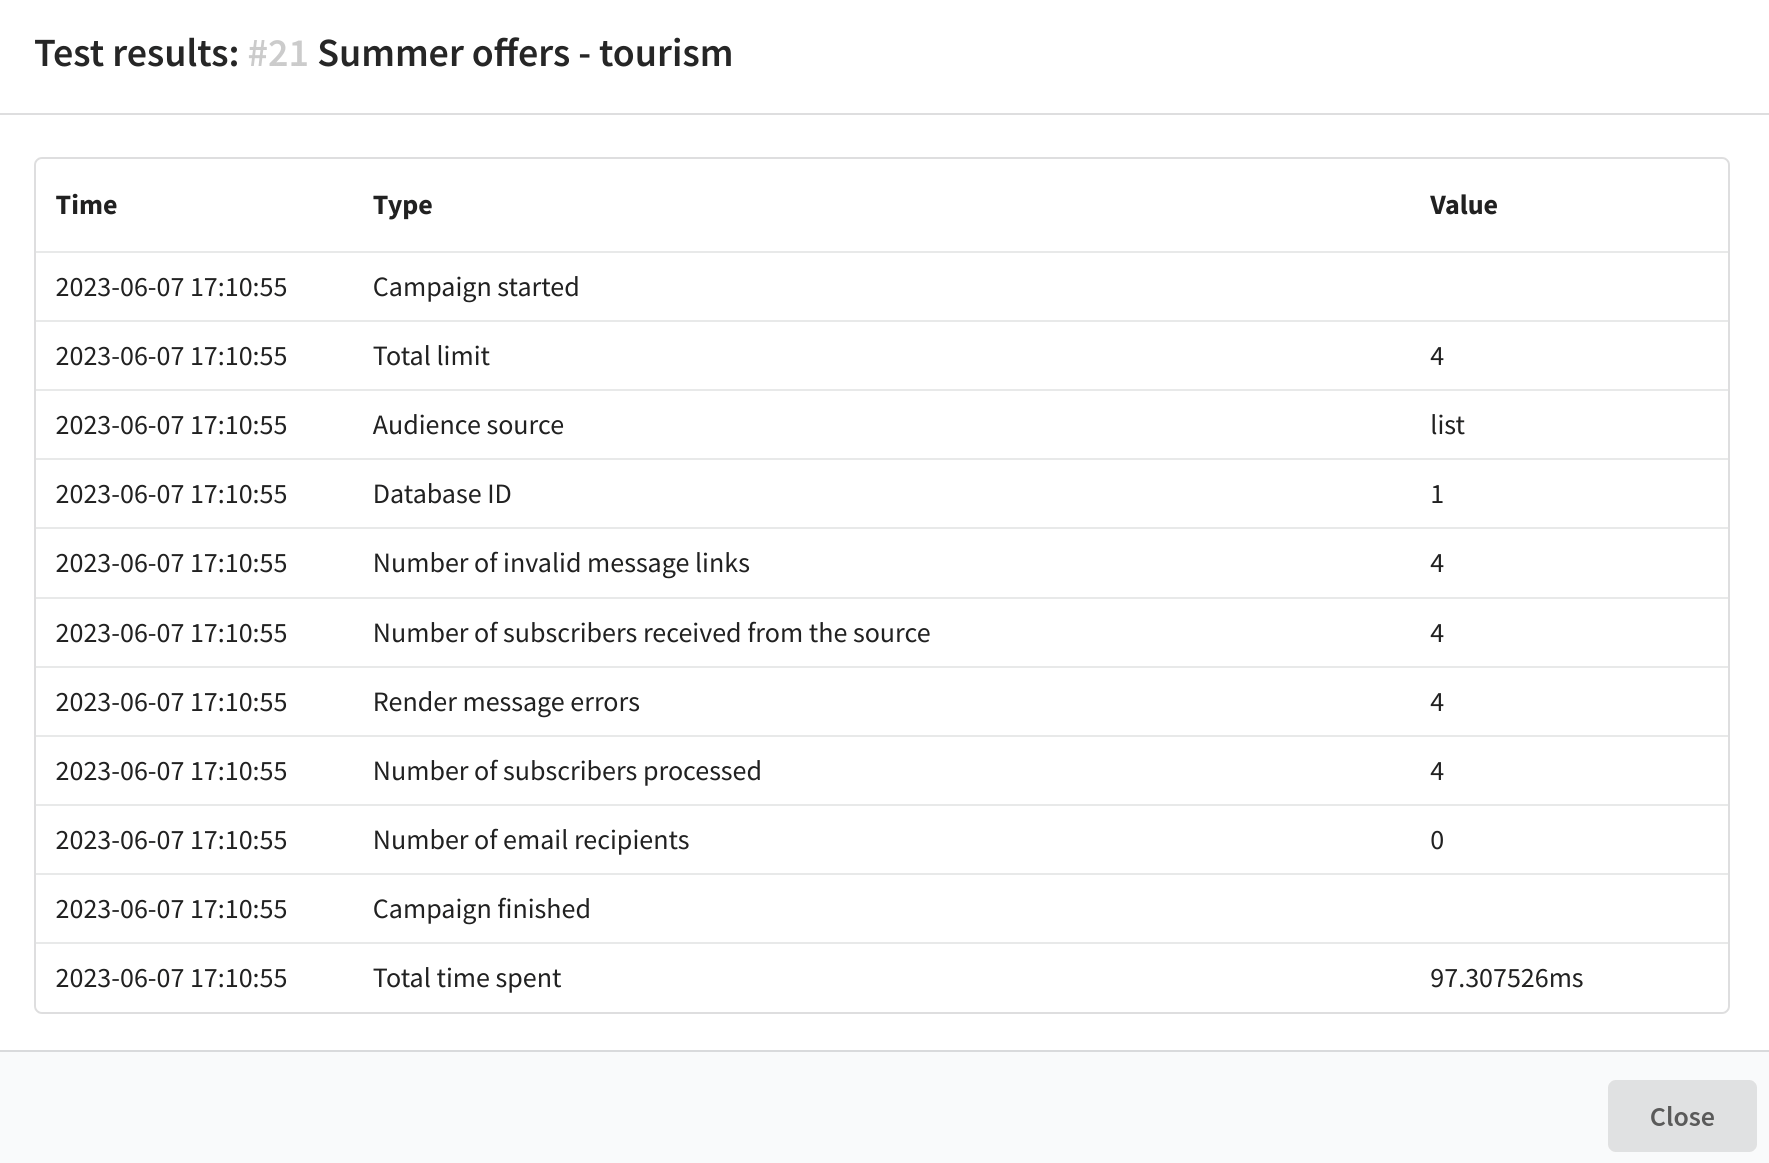
Task: Select the Total time spent row
Action: pyautogui.click(x=467, y=978)
